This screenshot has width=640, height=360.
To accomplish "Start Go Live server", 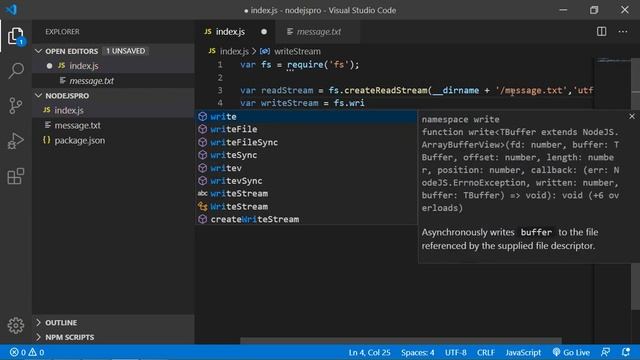I will pyautogui.click(x=571, y=352).
